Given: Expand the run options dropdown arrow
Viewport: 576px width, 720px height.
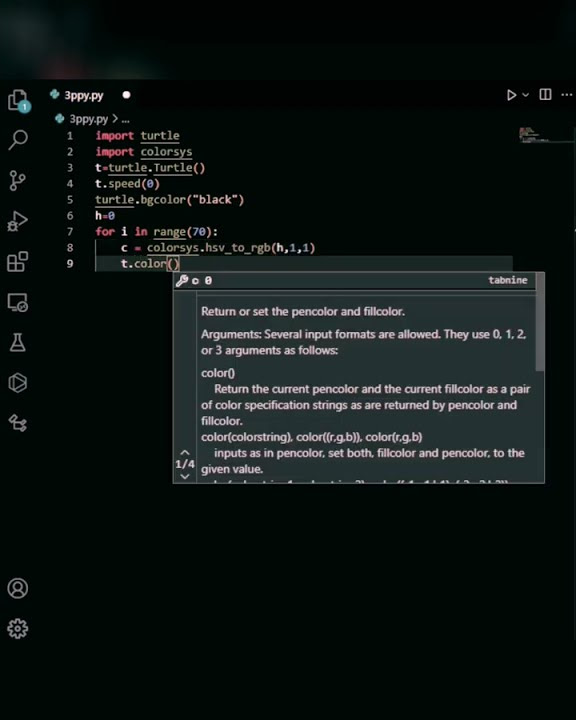Looking at the screenshot, I should click(x=526, y=95).
